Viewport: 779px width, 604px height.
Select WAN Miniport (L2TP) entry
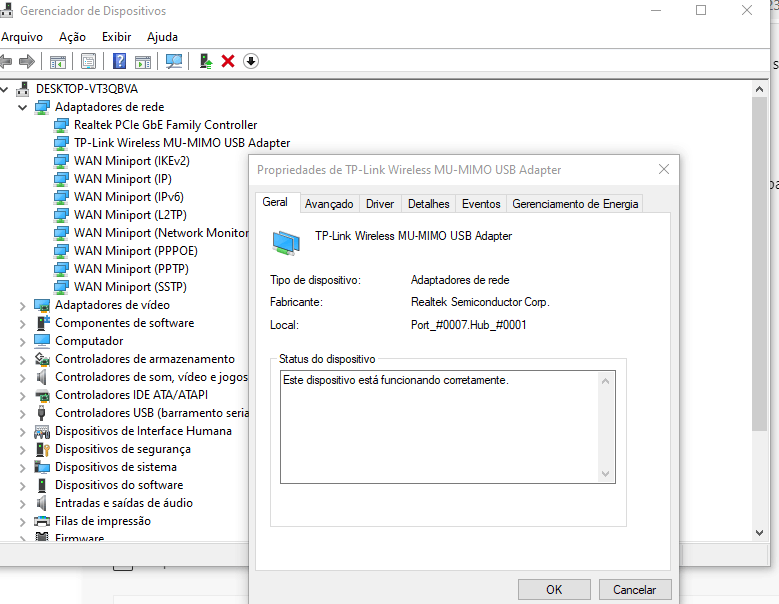click(130, 215)
